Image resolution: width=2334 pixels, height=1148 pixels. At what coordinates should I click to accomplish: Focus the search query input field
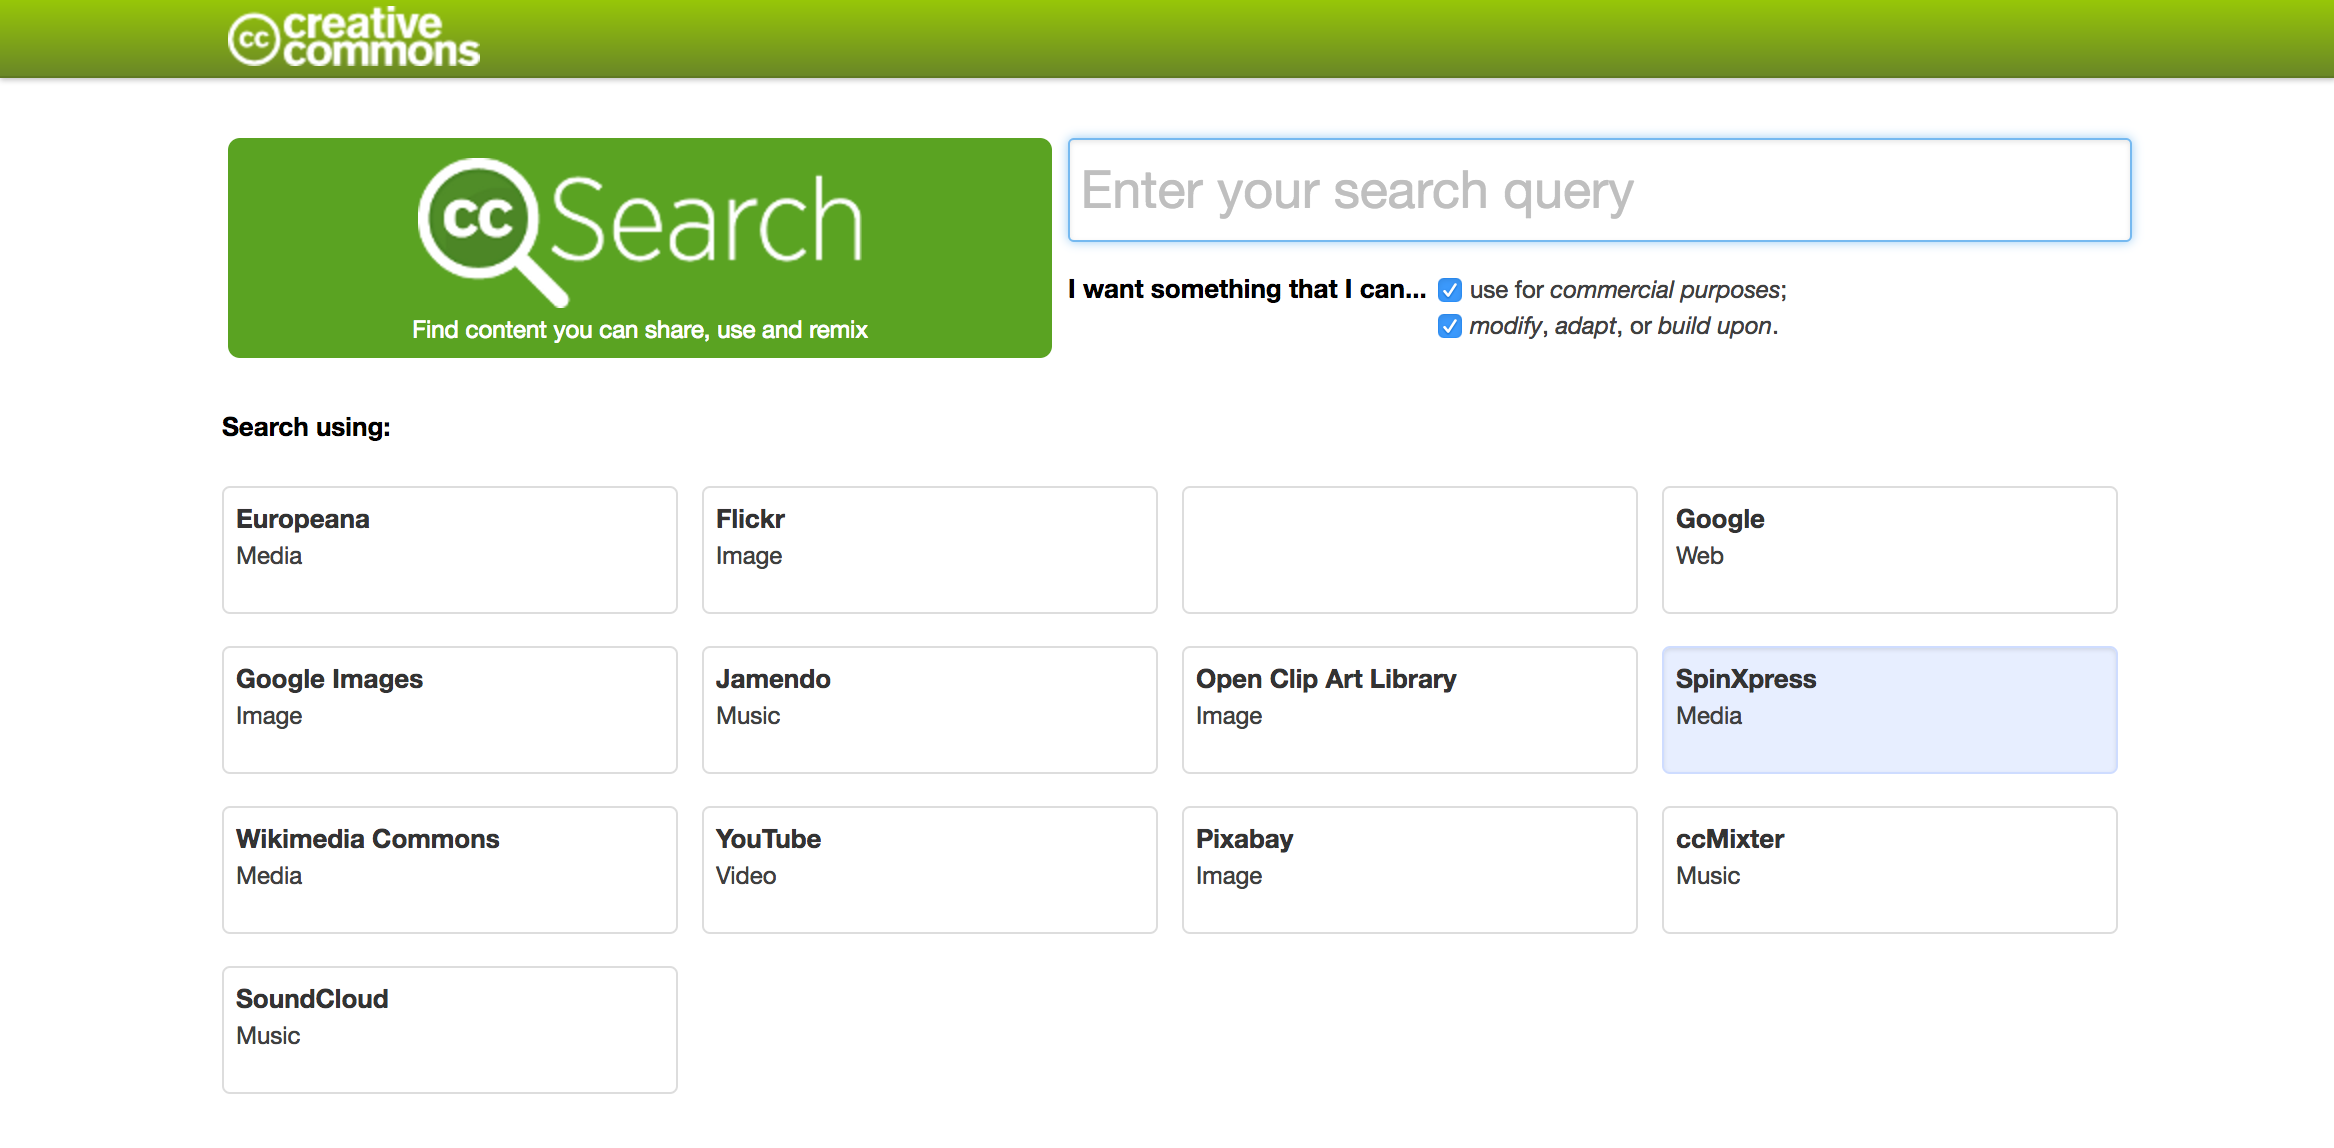tap(1600, 190)
